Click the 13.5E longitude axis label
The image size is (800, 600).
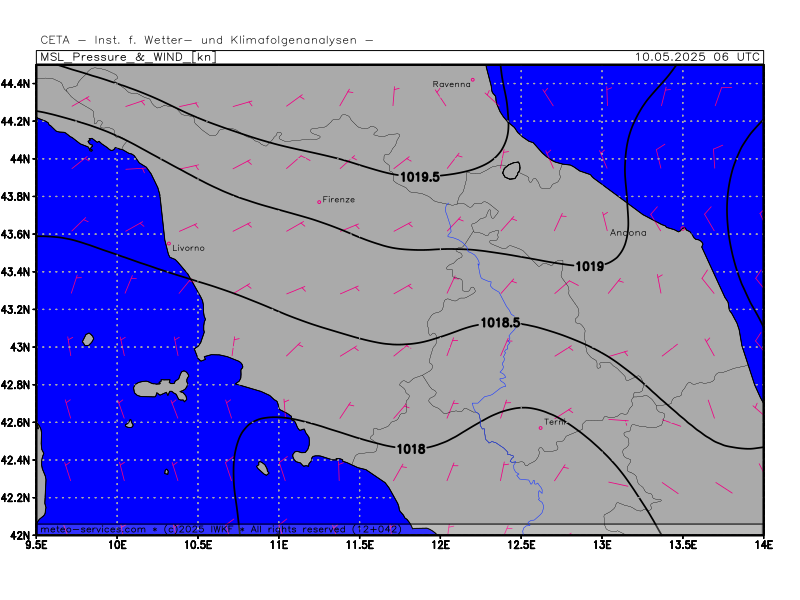click(683, 545)
